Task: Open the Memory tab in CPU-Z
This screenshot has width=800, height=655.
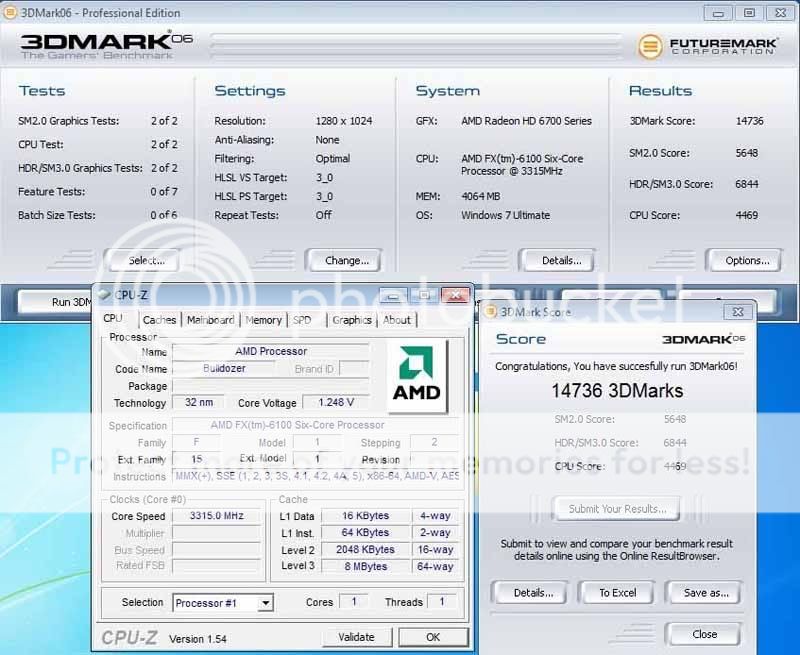Action: pos(263,320)
